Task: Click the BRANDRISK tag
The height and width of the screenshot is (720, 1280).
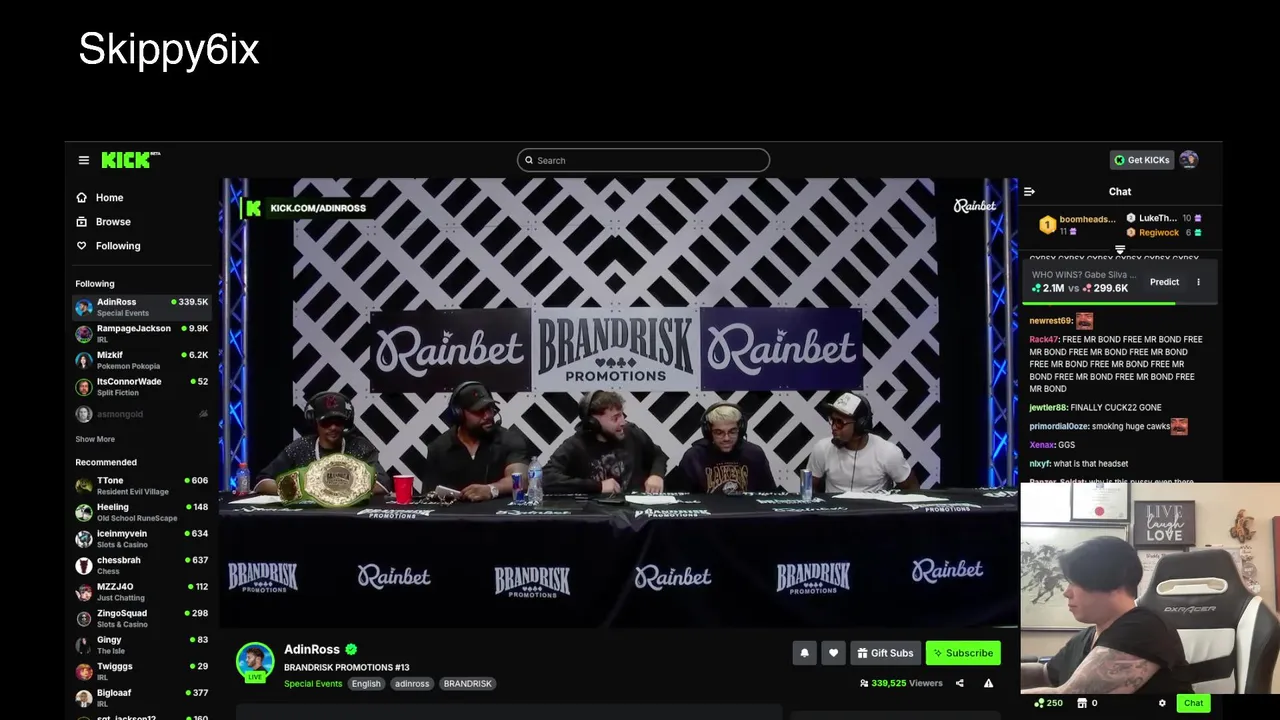Action: (x=468, y=684)
